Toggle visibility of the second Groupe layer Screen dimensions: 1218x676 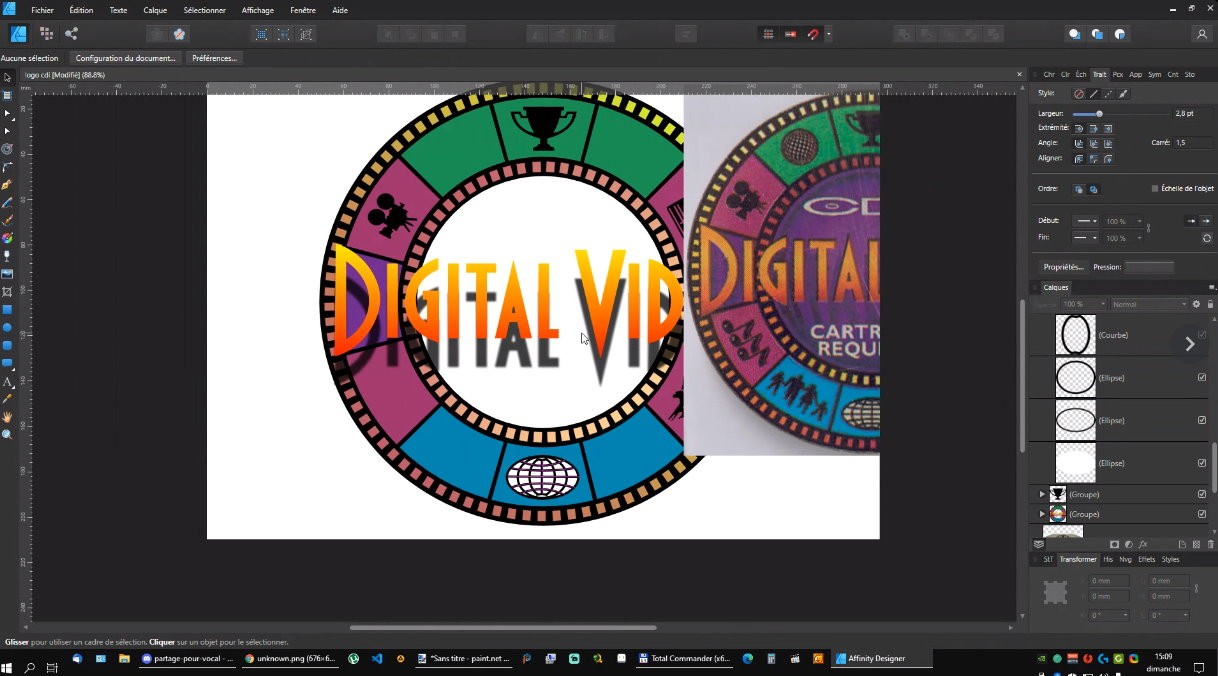coord(1202,514)
